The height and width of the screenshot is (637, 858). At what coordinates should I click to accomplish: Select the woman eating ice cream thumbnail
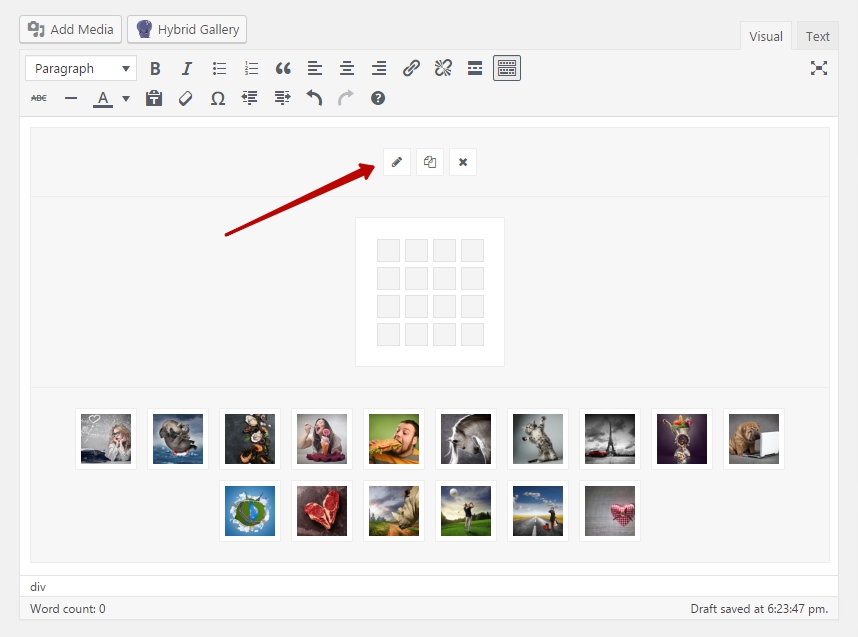coord(322,439)
